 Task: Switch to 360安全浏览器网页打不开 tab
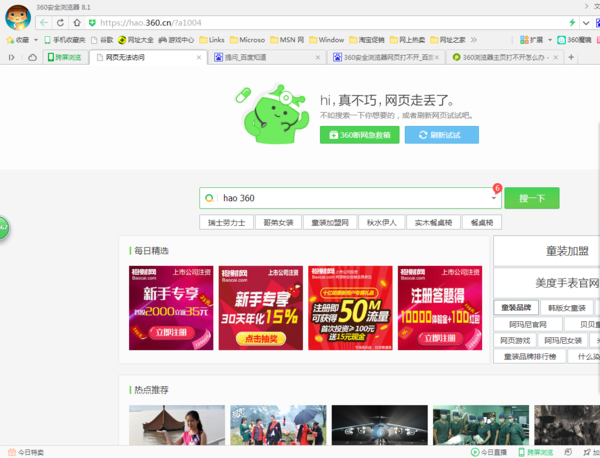[x=385, y=57]
